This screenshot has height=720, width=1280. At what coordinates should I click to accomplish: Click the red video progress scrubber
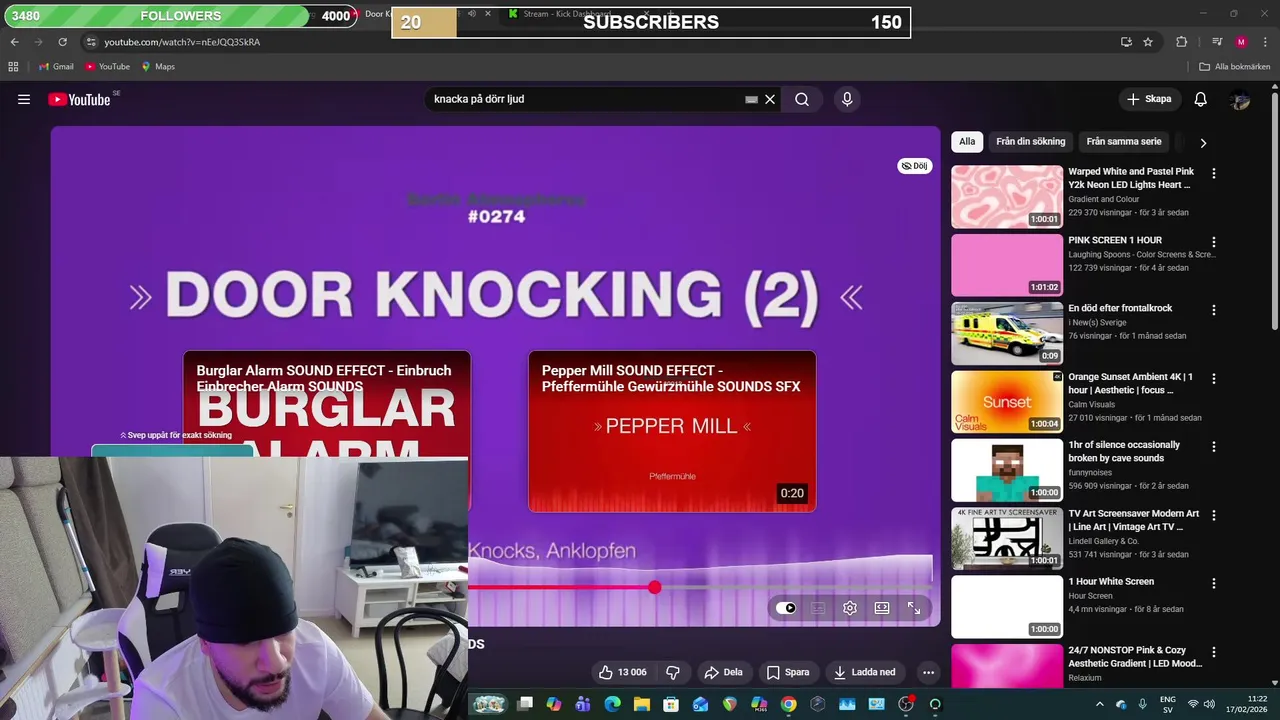pos(654,588)
